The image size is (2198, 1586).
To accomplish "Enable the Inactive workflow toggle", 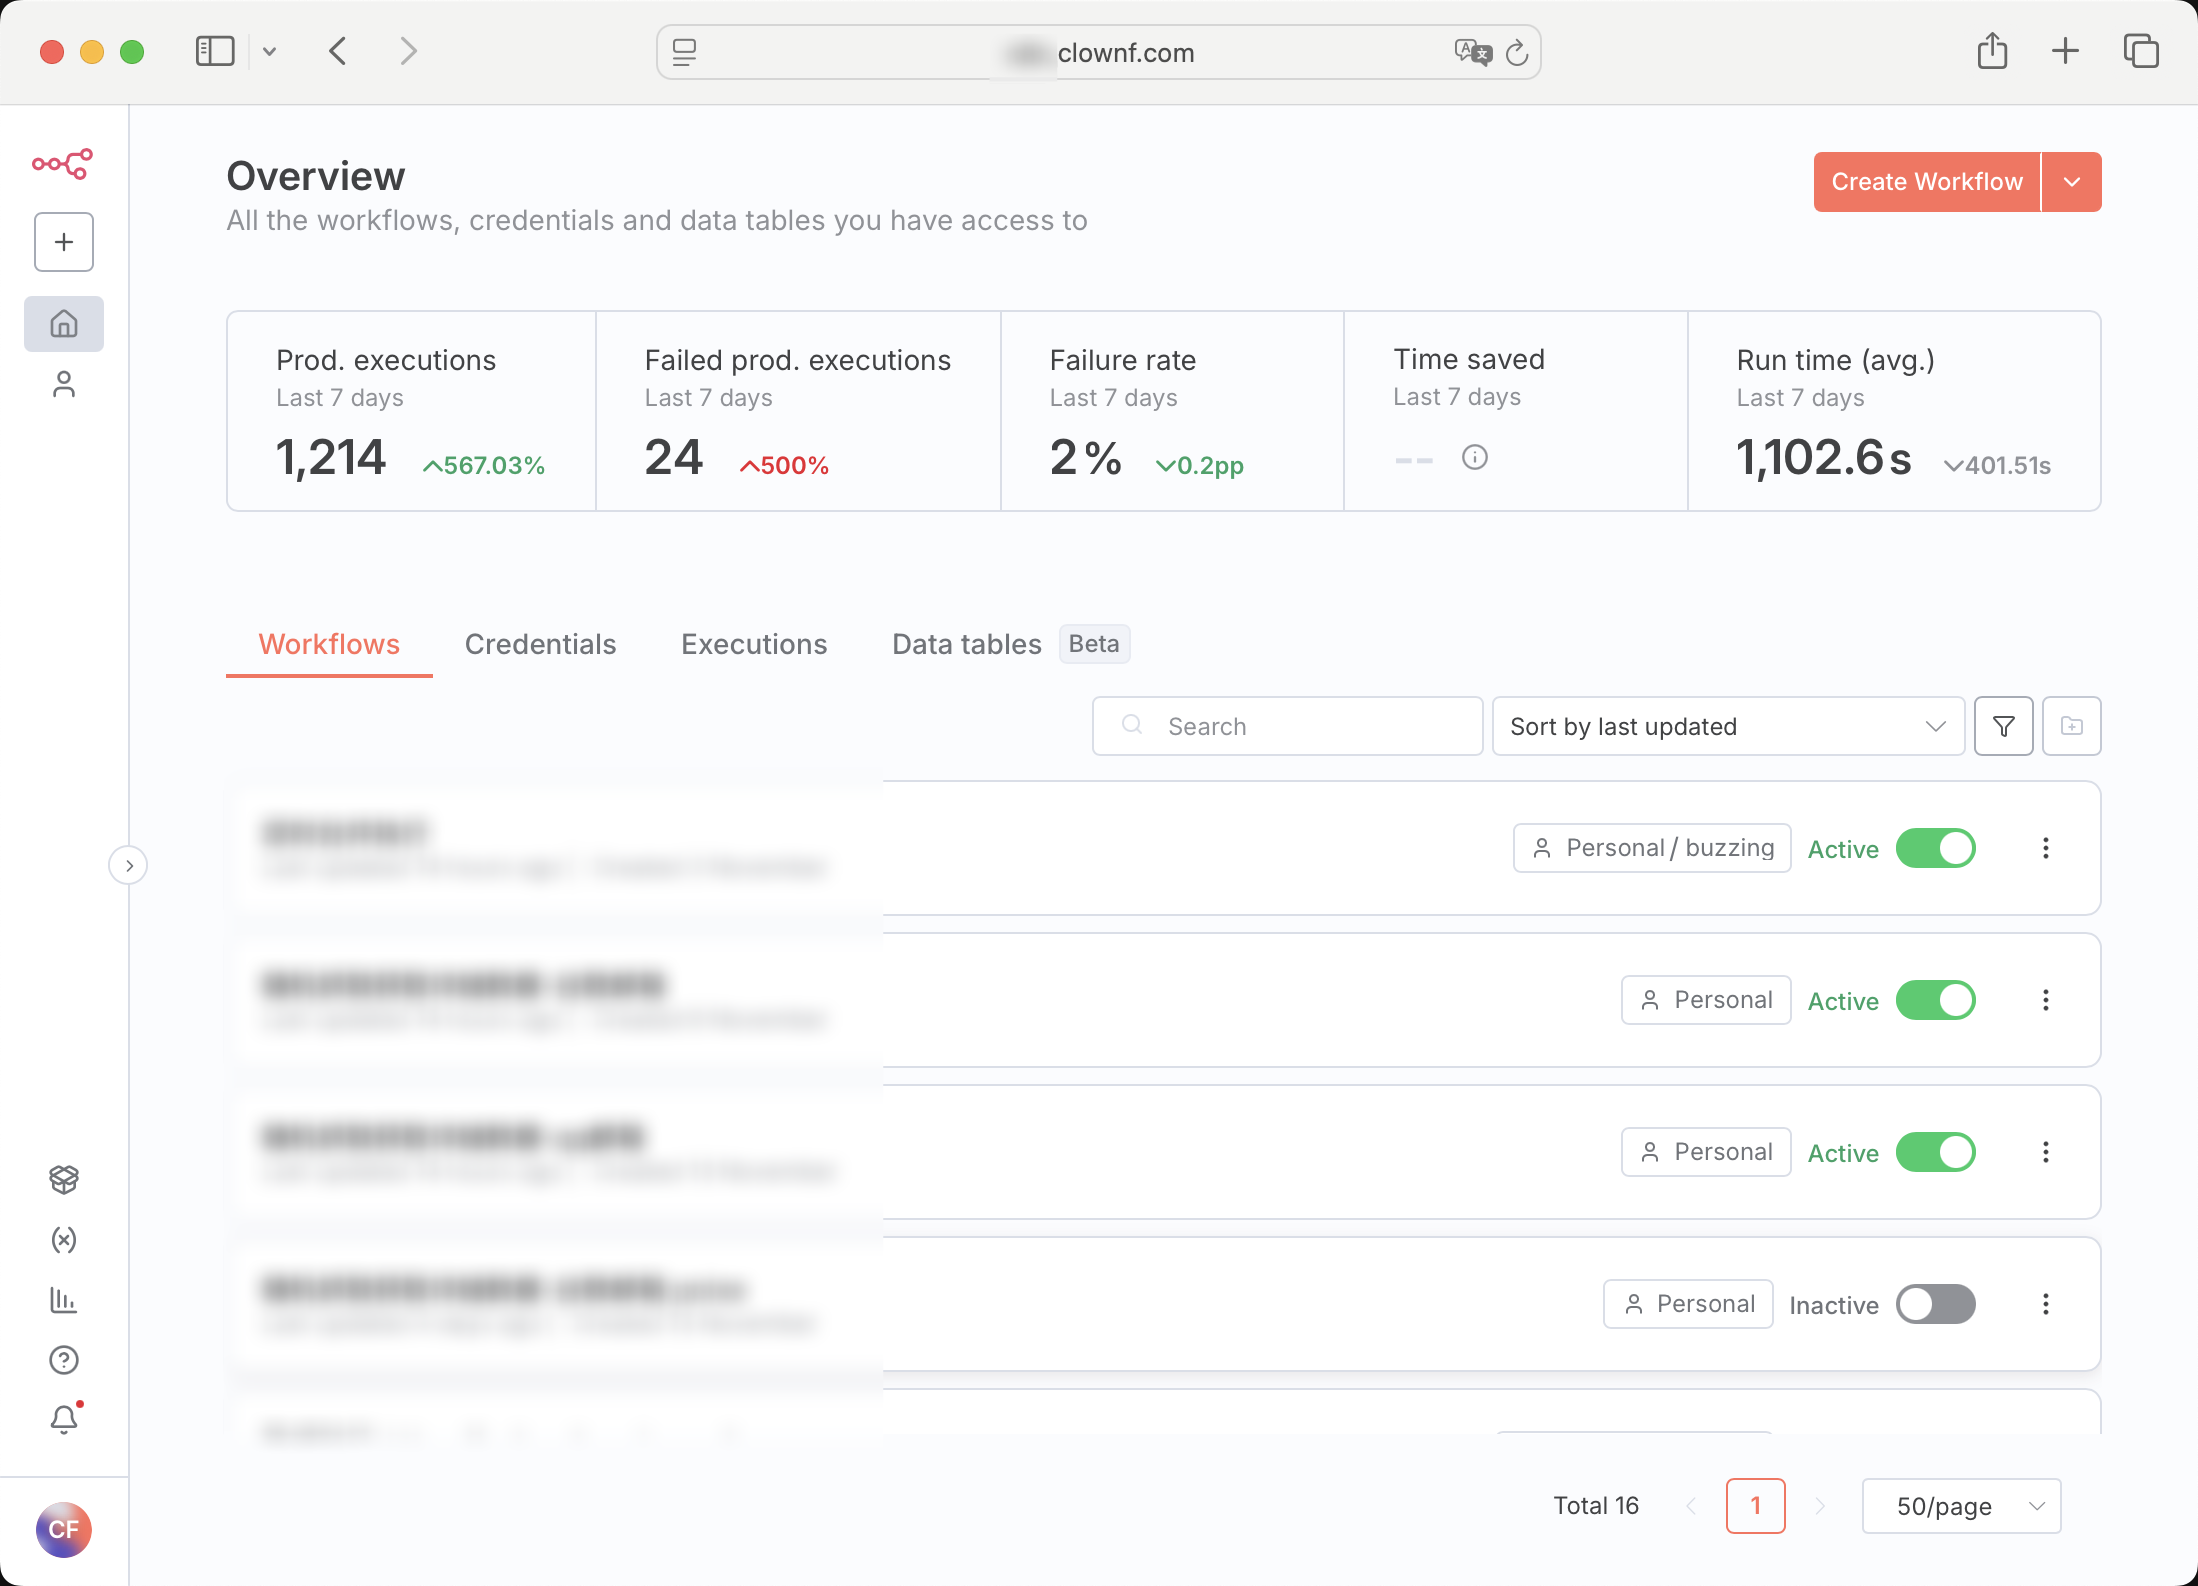I will pyautogui.click(x=1935, y=1304).
